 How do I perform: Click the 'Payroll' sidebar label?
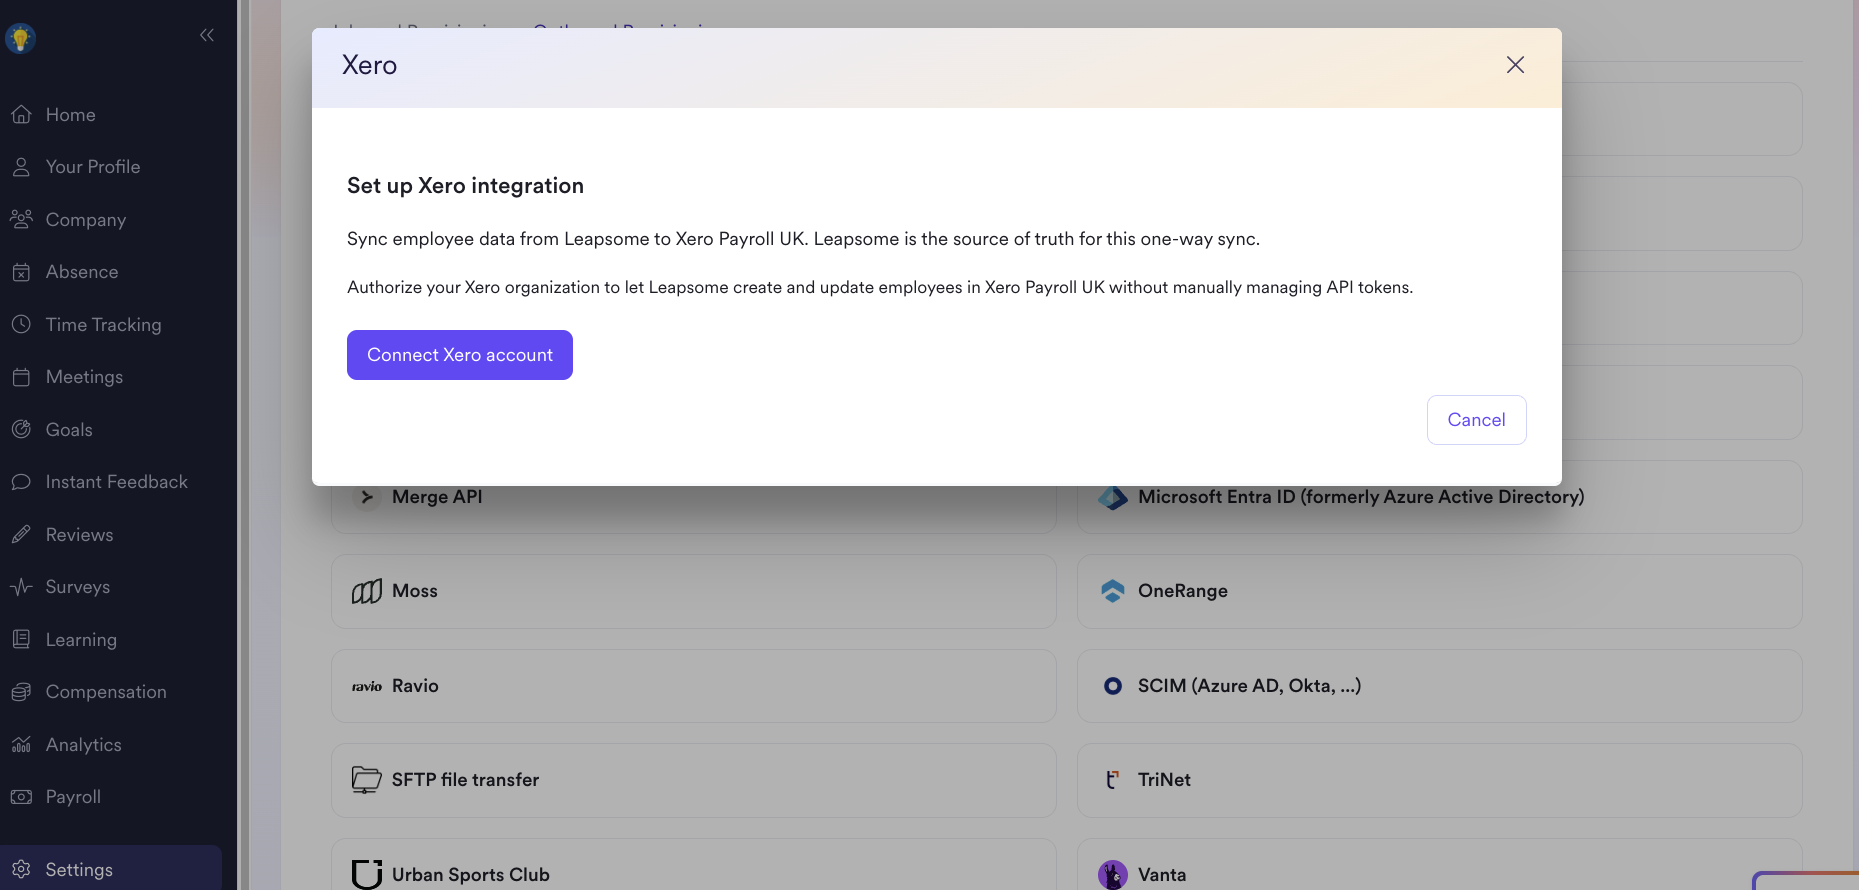73,797
